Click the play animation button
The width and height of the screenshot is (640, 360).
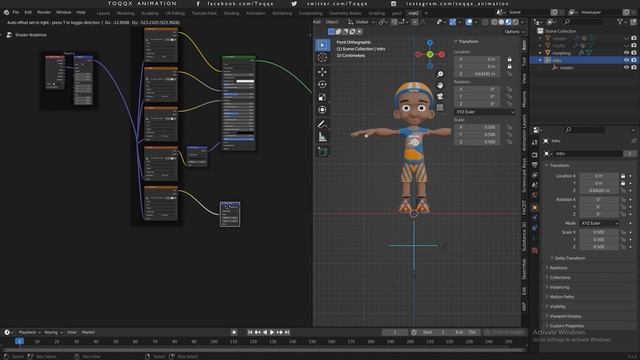272,332
